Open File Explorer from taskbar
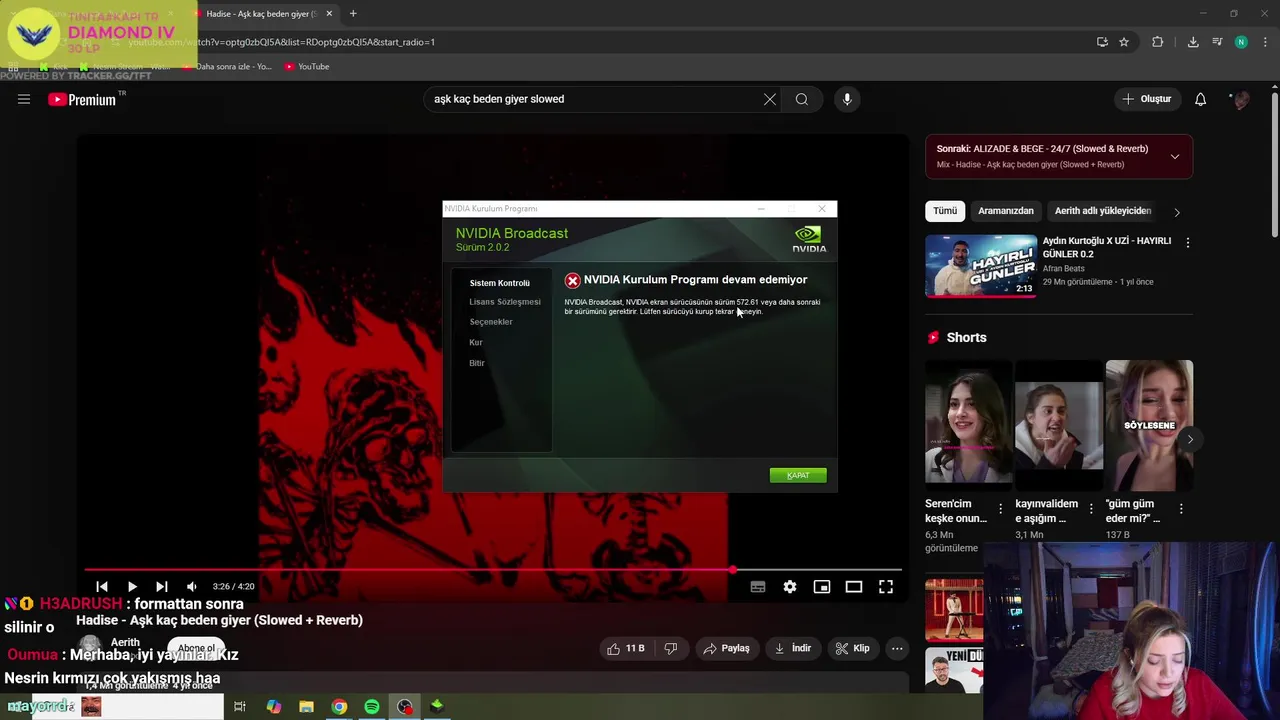Image resolution: width=1280 pixels, height=720 pixels. click(306, 707)
